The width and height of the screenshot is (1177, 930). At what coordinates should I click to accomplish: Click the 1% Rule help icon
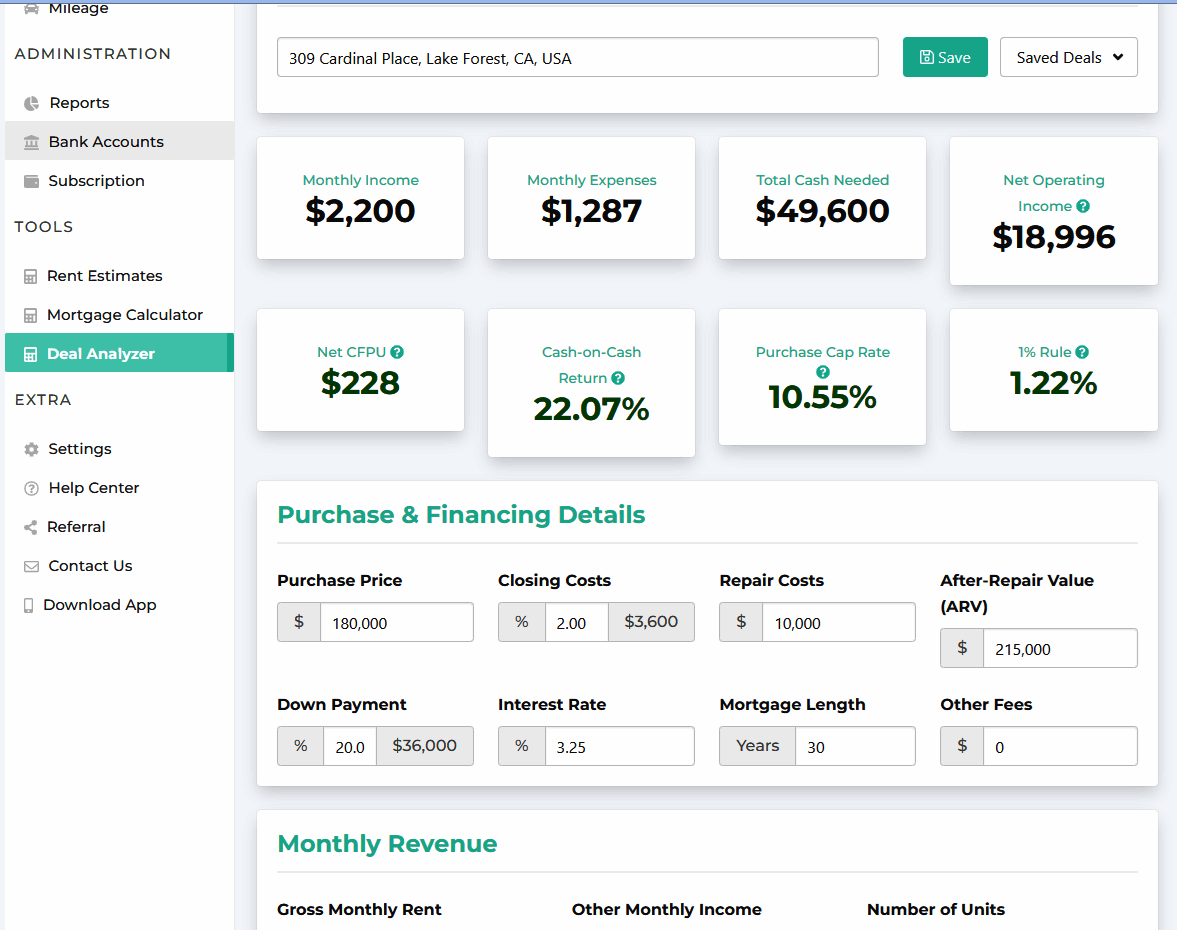point(1082,352)
